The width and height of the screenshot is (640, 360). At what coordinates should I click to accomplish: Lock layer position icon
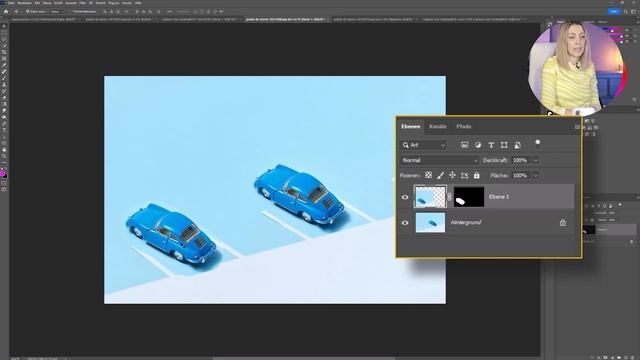point(452,176)
